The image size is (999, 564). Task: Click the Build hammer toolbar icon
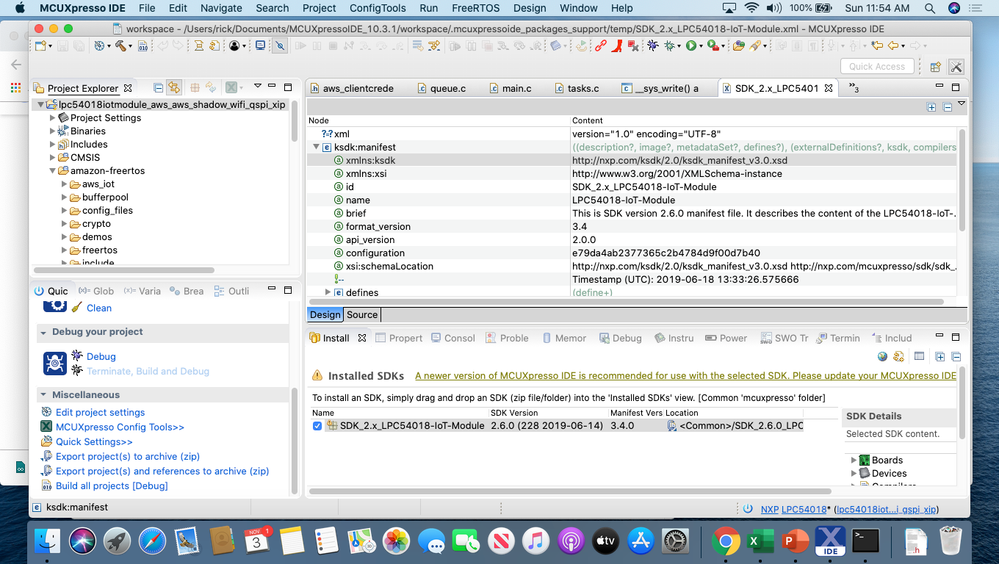tap(119, 46)
